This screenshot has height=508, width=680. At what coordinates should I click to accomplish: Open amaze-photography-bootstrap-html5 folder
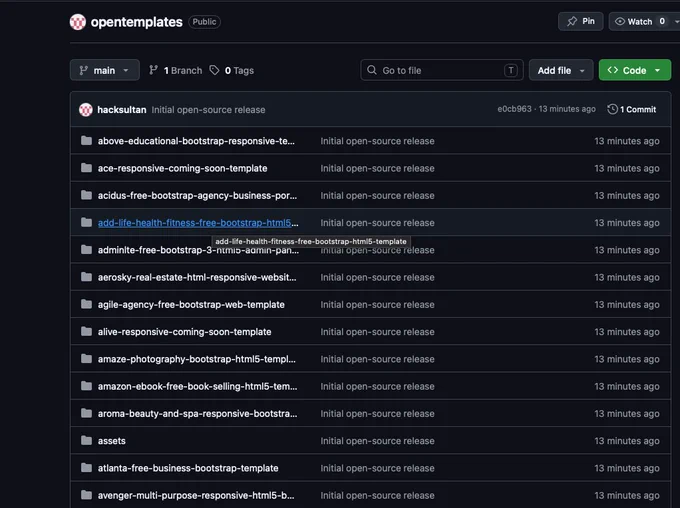click(x=196, y=359)
